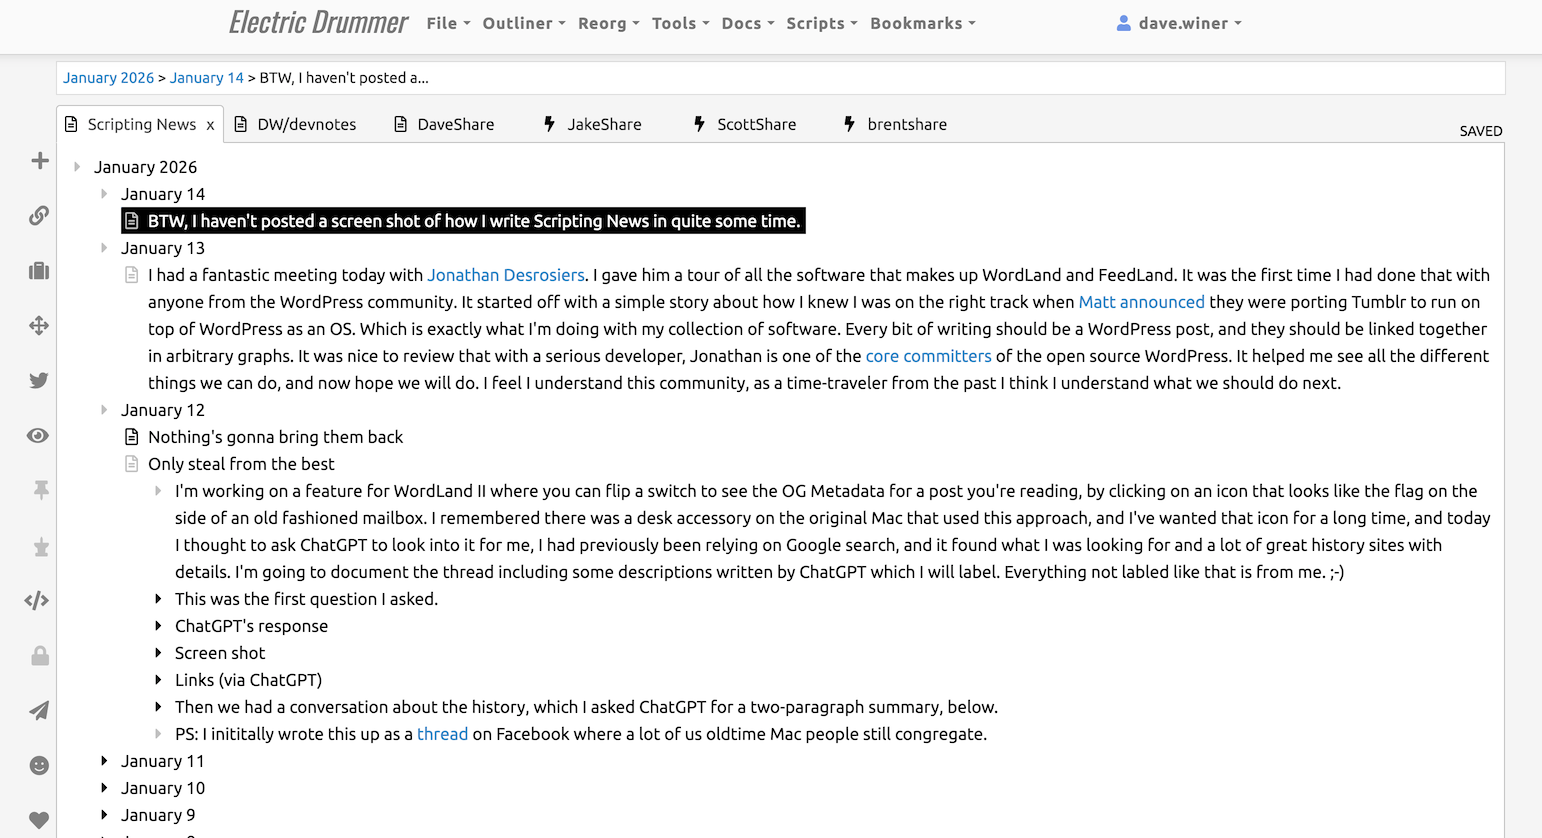Image resolution: width=1542 pixels, height=838 pixels.
Task: Click the four-way move arrows icon
Action: (x=39, y=326)
